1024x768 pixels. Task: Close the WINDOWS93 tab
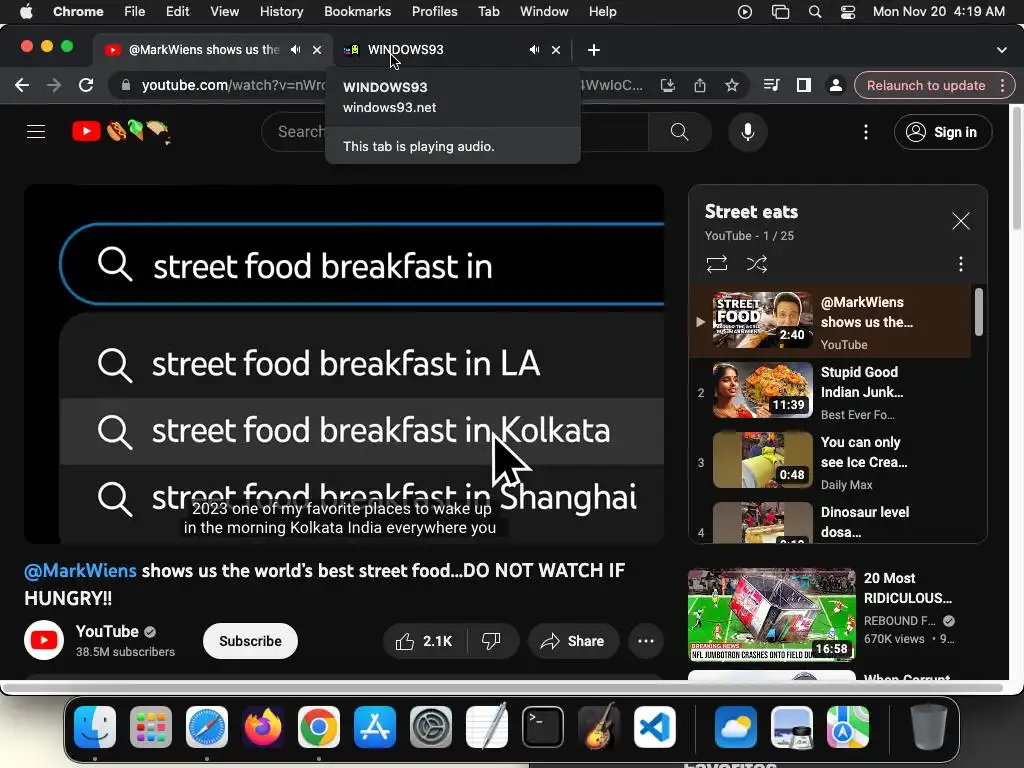tap(556, 50)
